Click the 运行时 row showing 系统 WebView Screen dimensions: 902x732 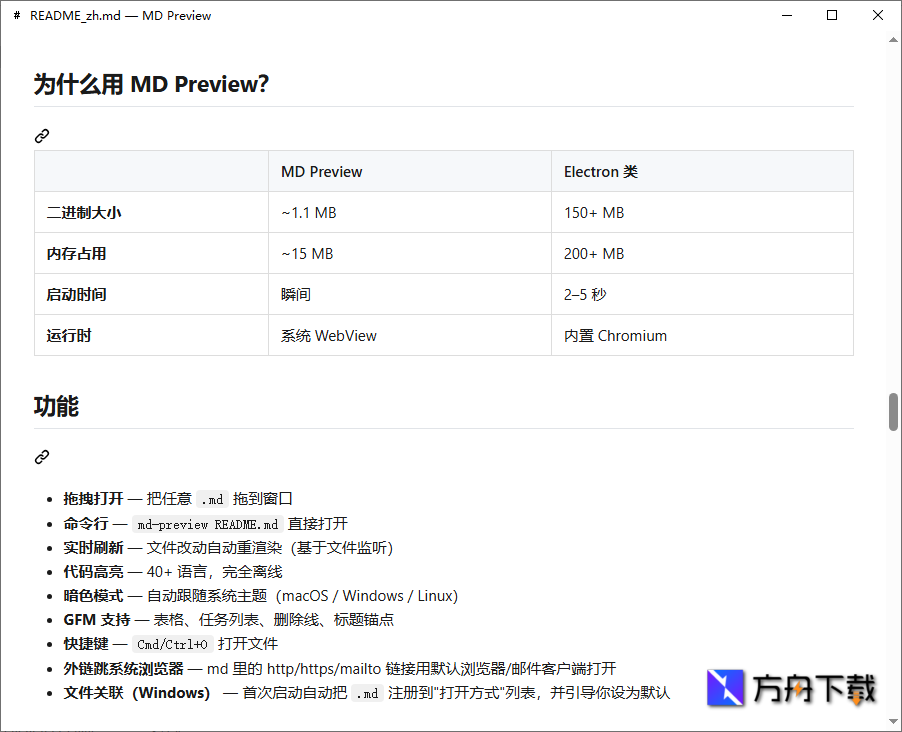pyautogui.click(x=328, y=335)
